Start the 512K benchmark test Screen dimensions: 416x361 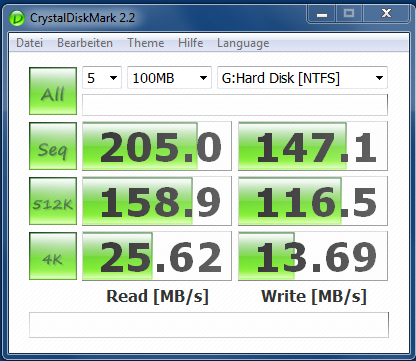pos(53,201)
